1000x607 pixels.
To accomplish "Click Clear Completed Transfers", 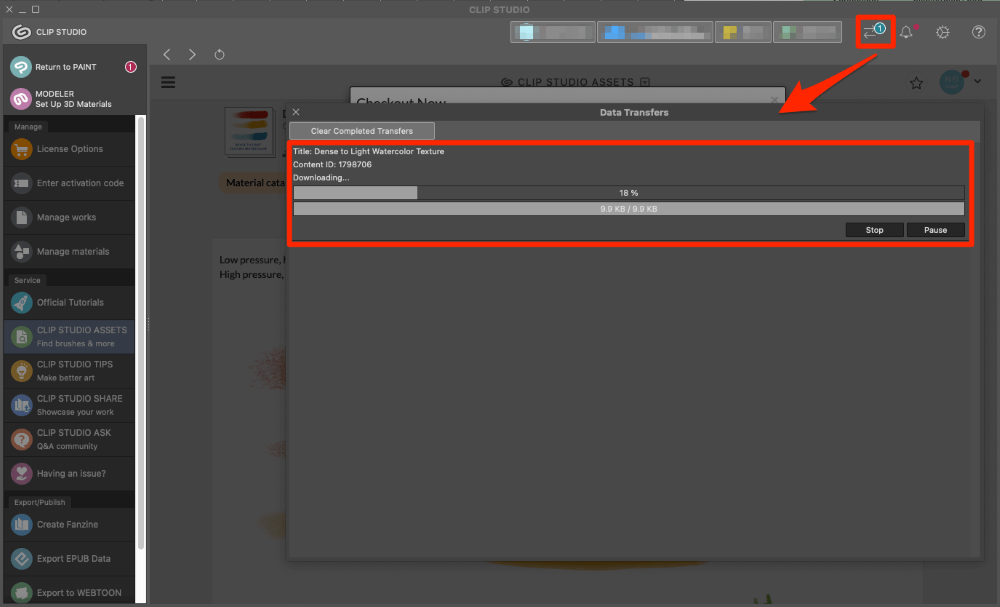I will point(361,130).
